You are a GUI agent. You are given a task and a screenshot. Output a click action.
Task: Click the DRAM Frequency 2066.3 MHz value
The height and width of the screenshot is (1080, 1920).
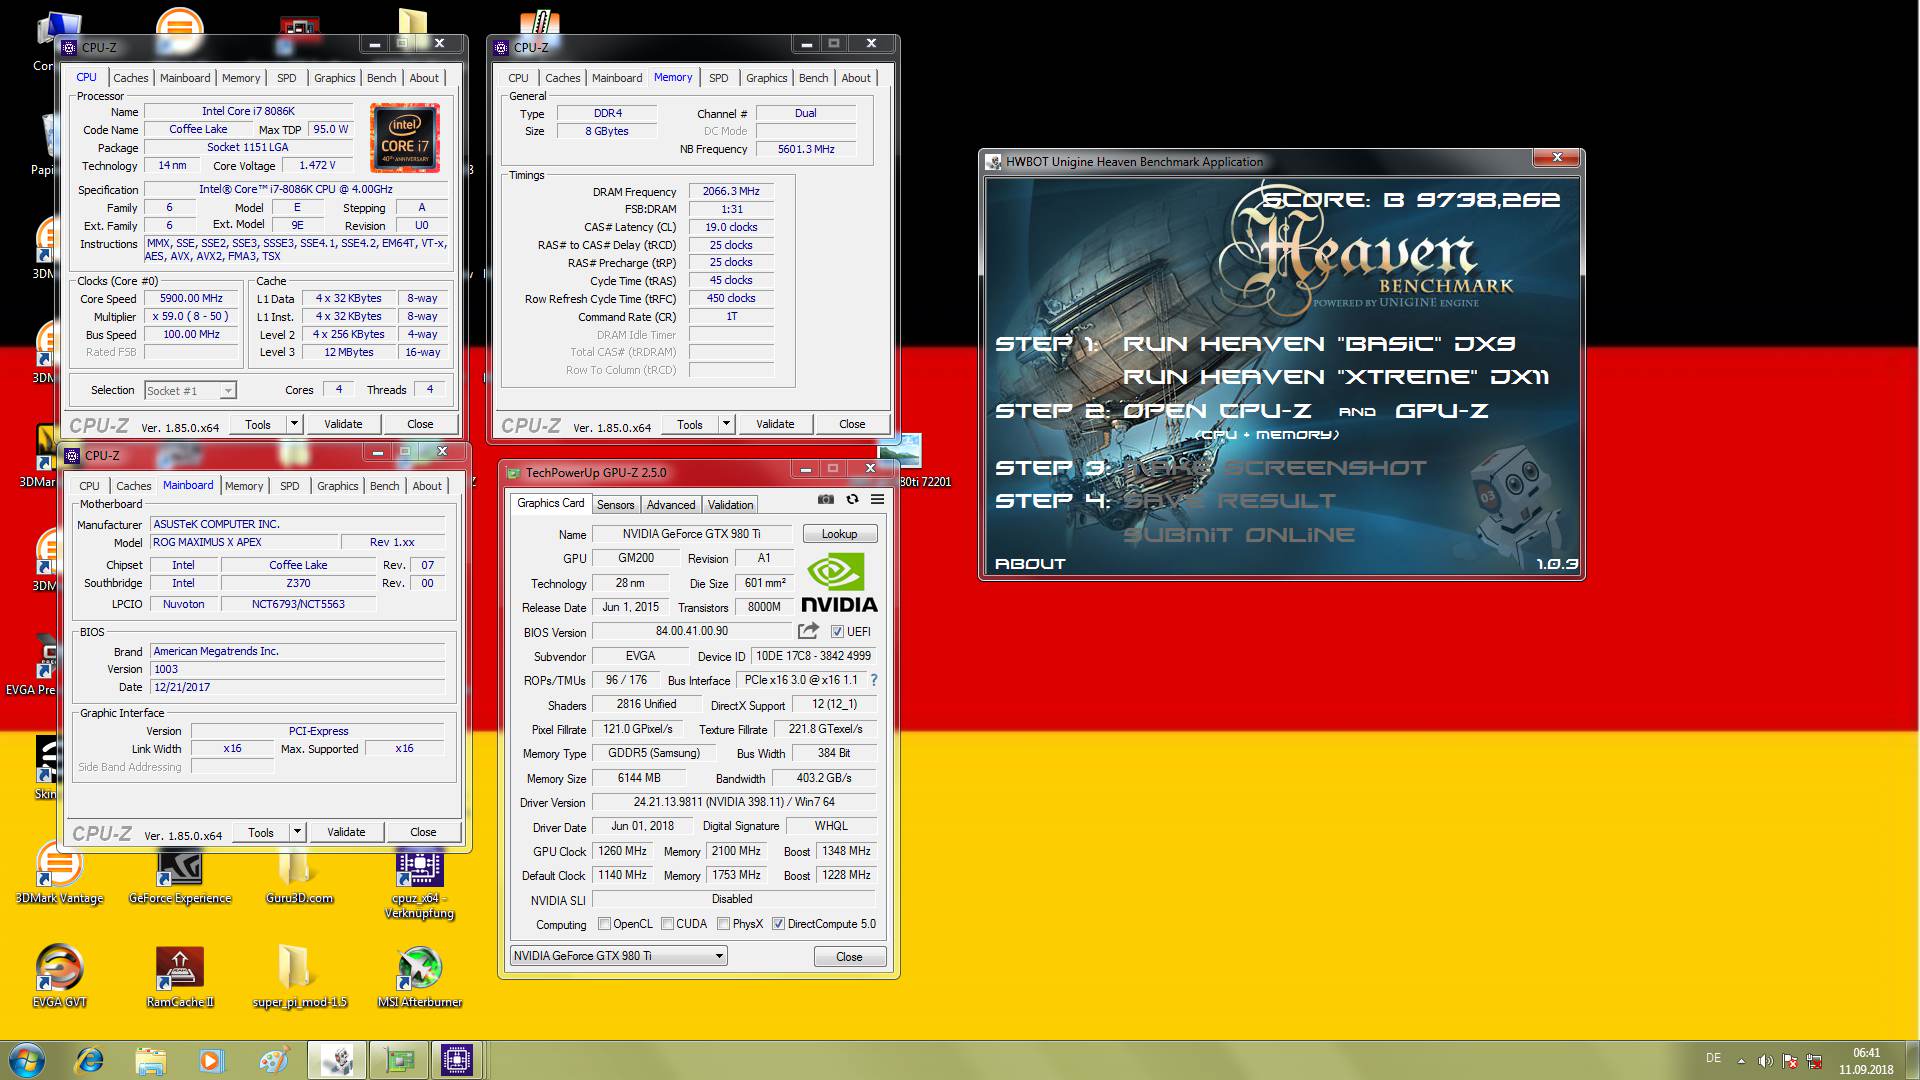click(731, 191)
